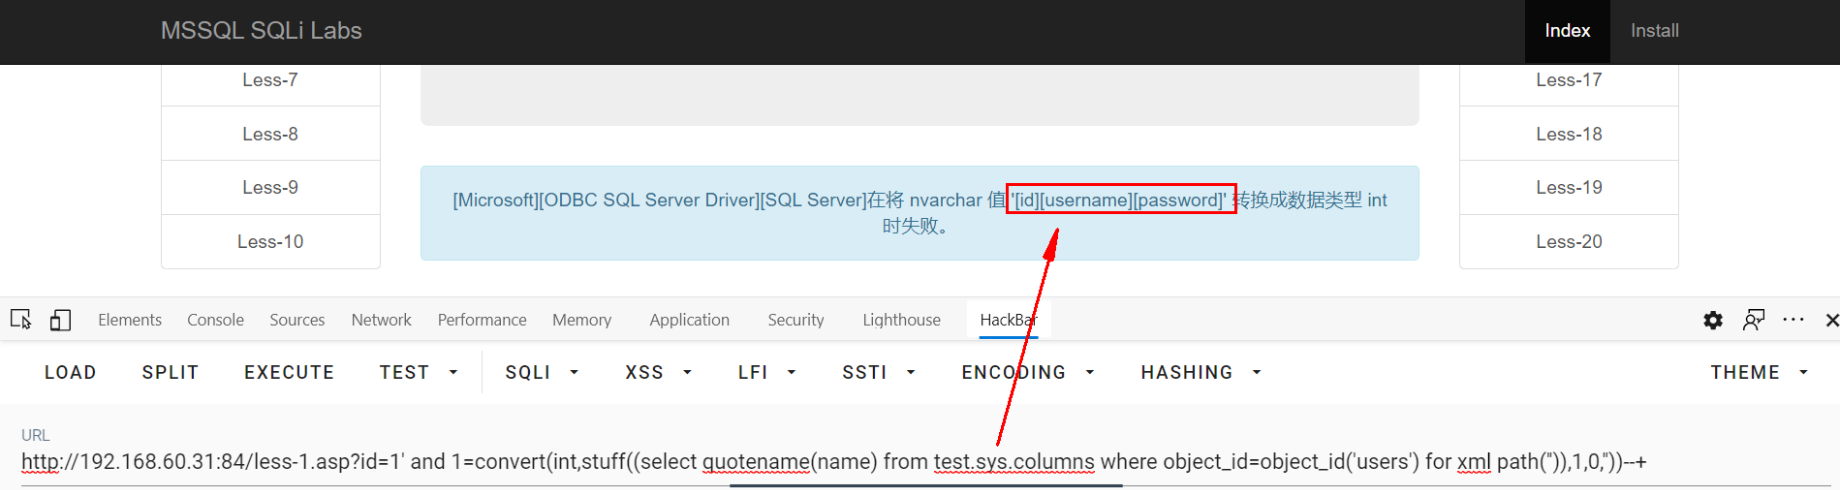Open lesson Less-10
The height and width of the screenshot is (490, 1840).
(x=270, y=241)
